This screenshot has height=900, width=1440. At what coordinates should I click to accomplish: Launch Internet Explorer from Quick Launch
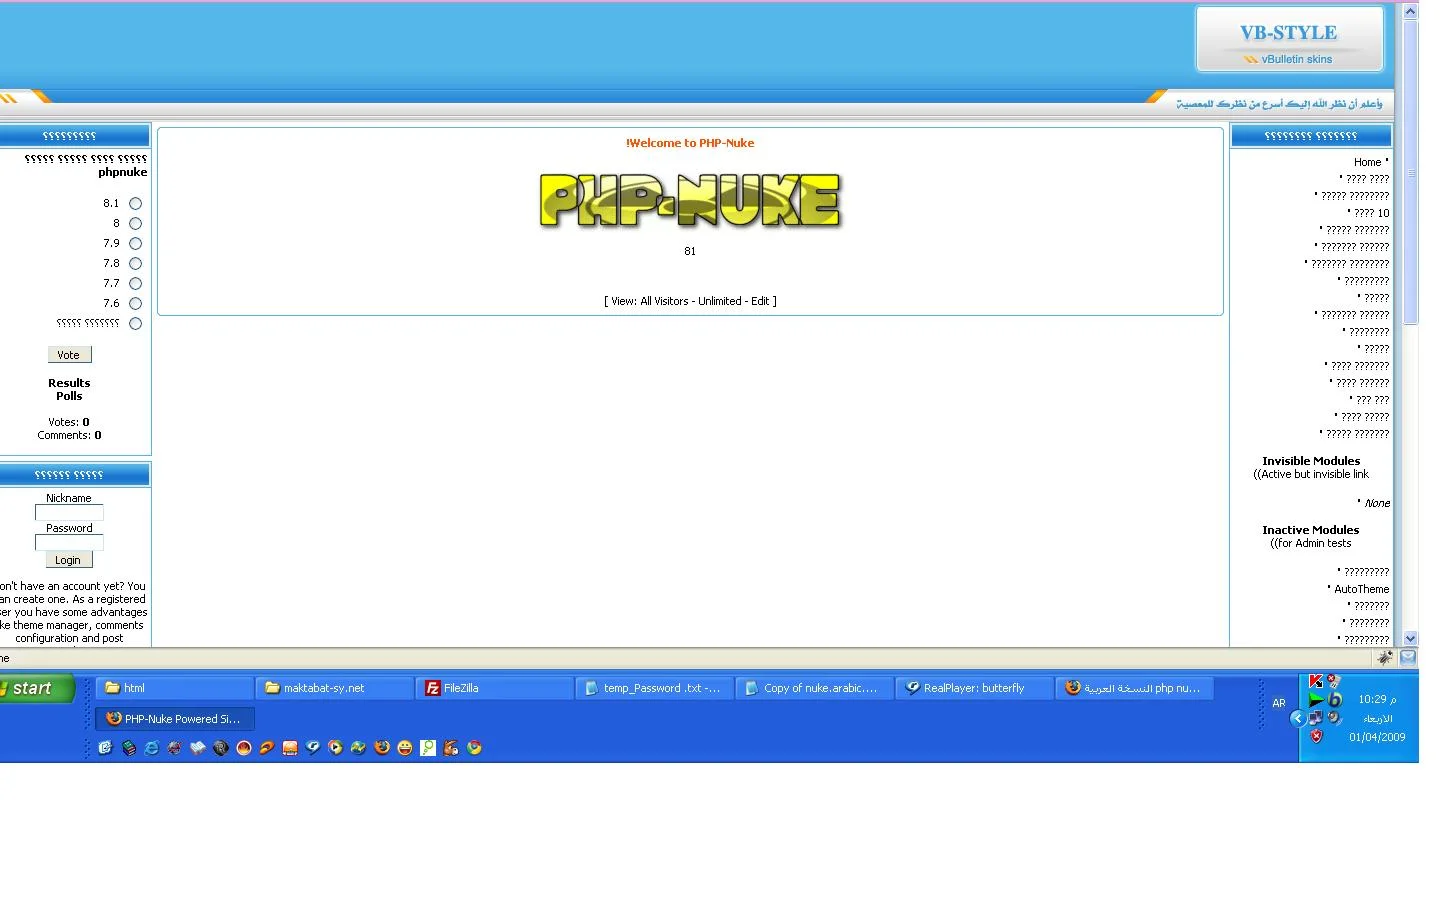[x=152, y=748]
